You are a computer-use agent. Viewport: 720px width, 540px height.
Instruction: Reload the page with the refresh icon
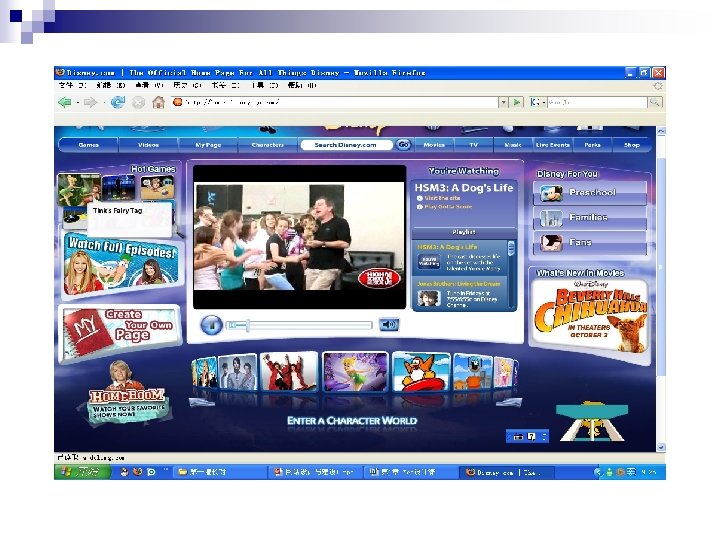click(118, 102)
